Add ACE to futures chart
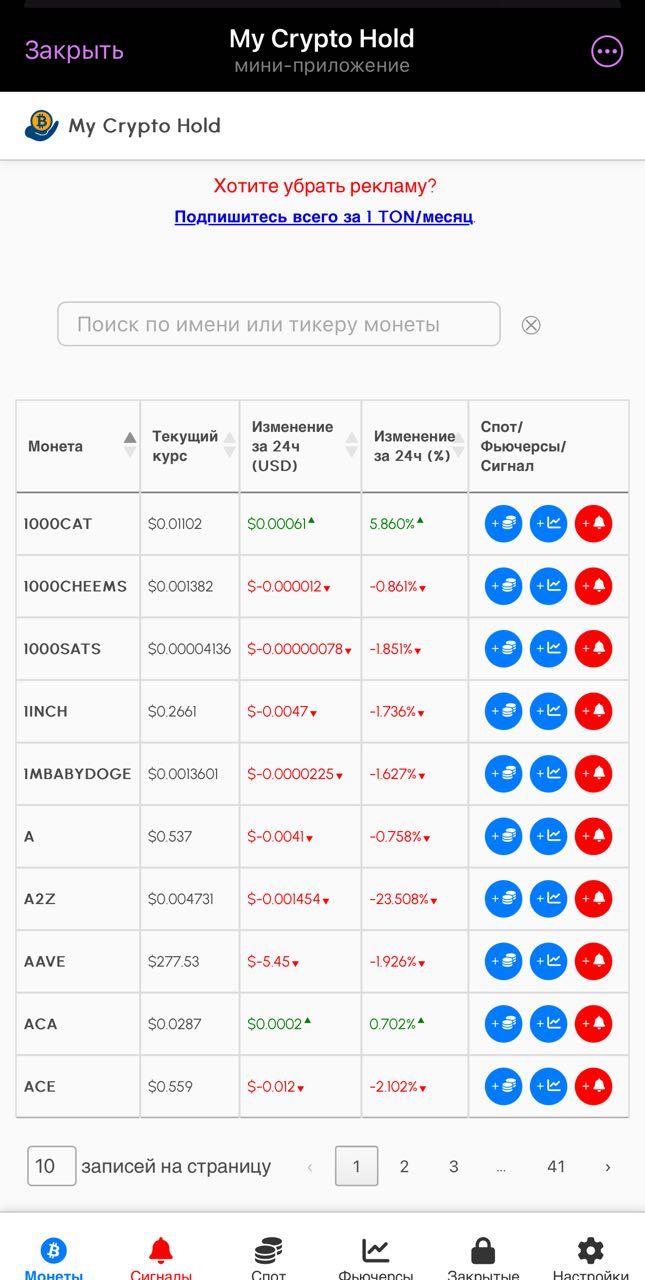This screenshot has height=1280, width=645. click(x=548, y=1086)
